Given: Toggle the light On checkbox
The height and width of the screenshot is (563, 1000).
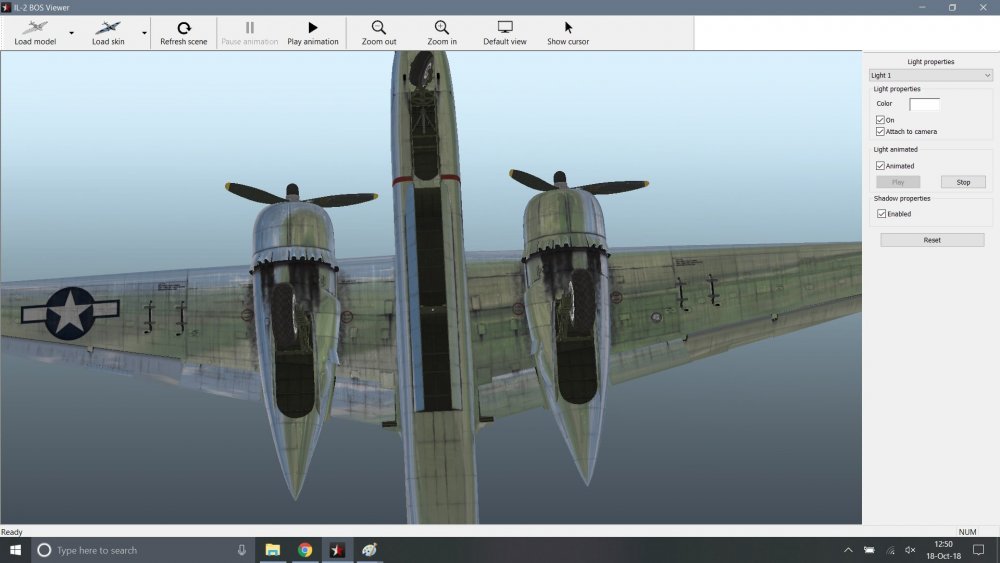Looking at the screenshot, I should click(x=881, y=120).
